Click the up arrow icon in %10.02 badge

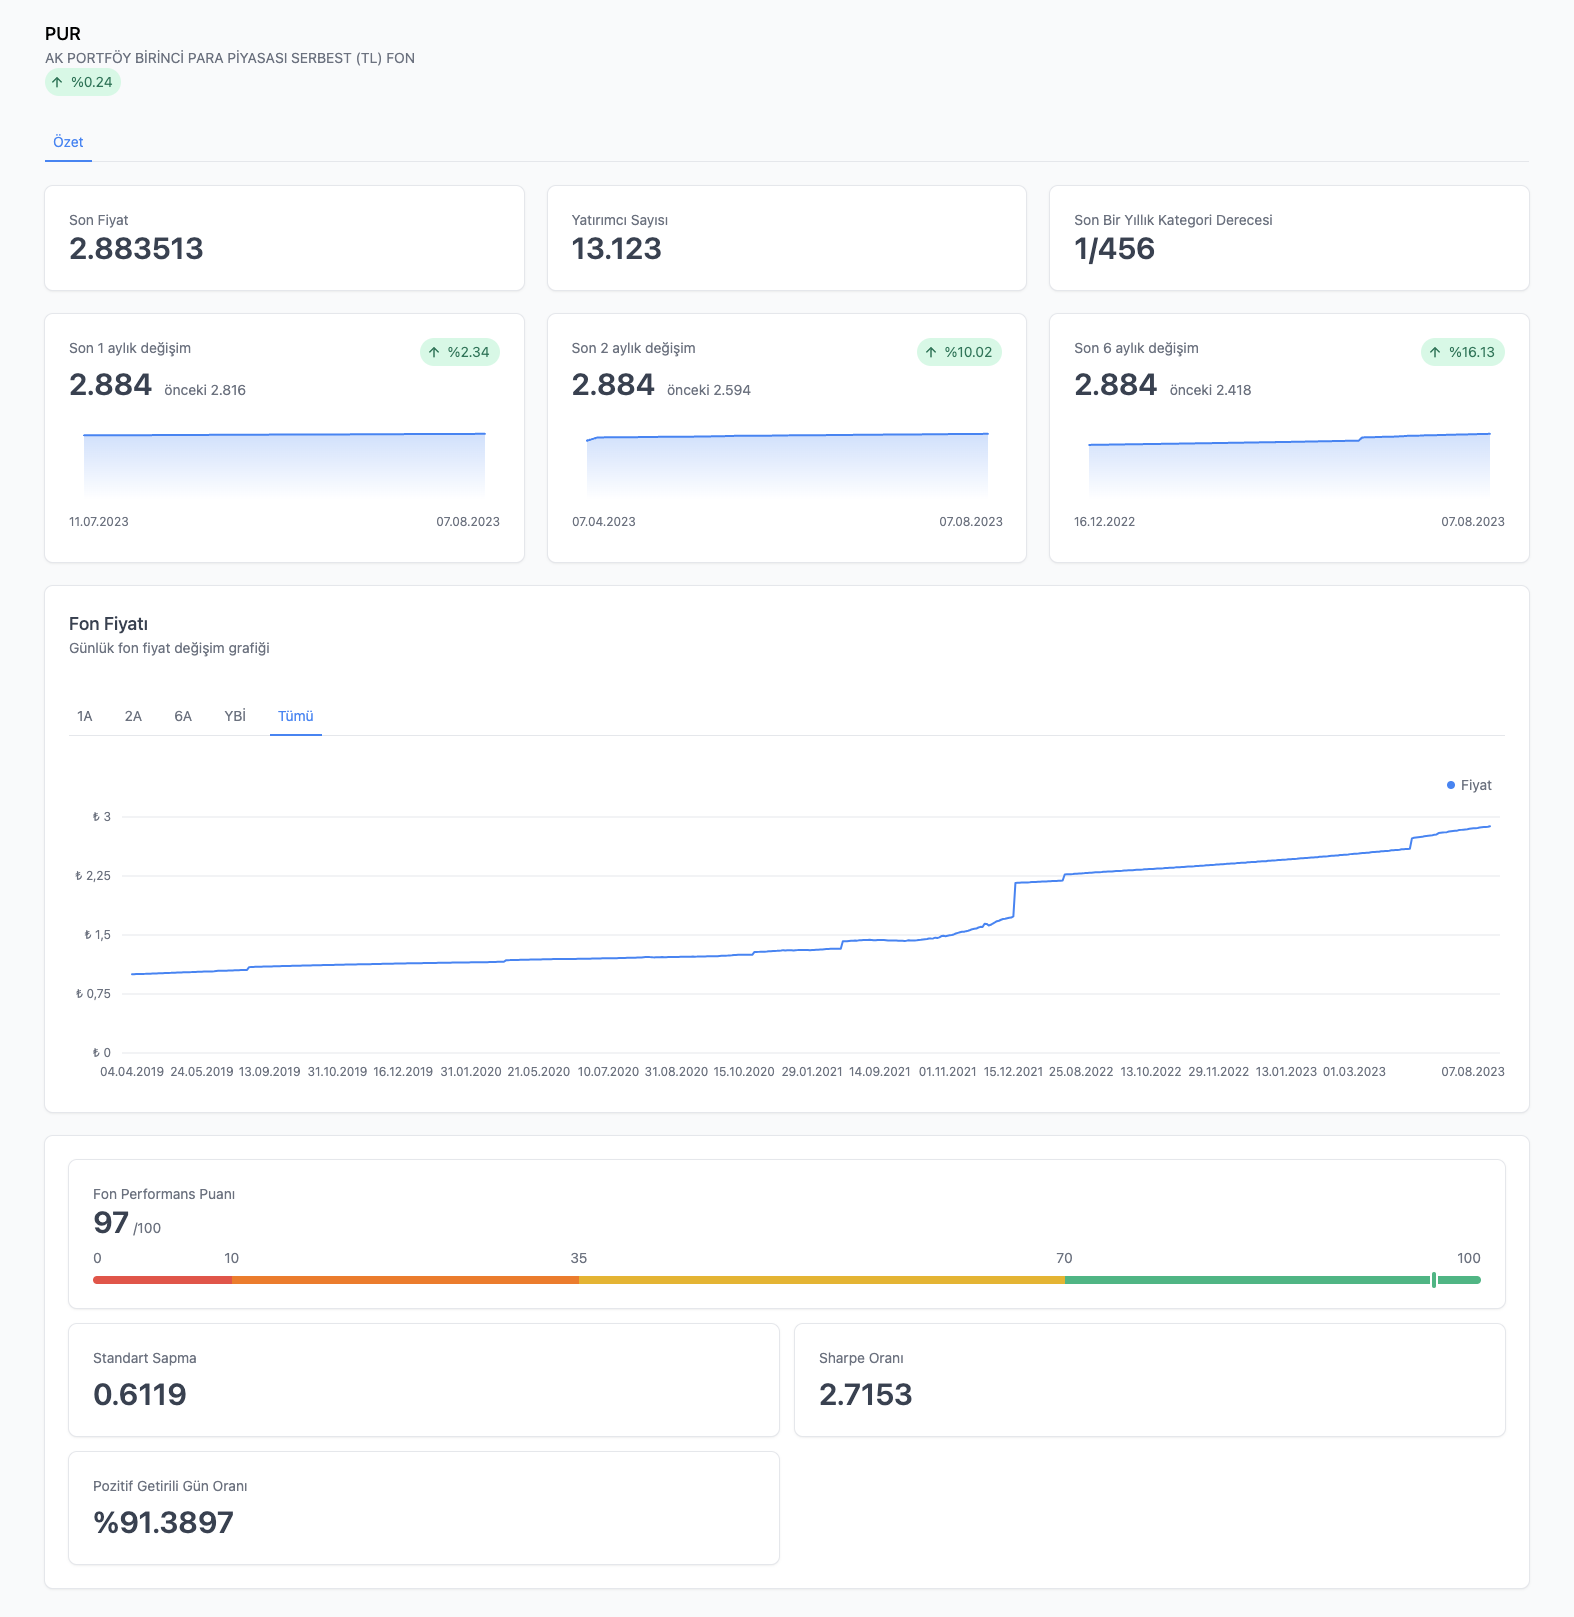point(931,352)
